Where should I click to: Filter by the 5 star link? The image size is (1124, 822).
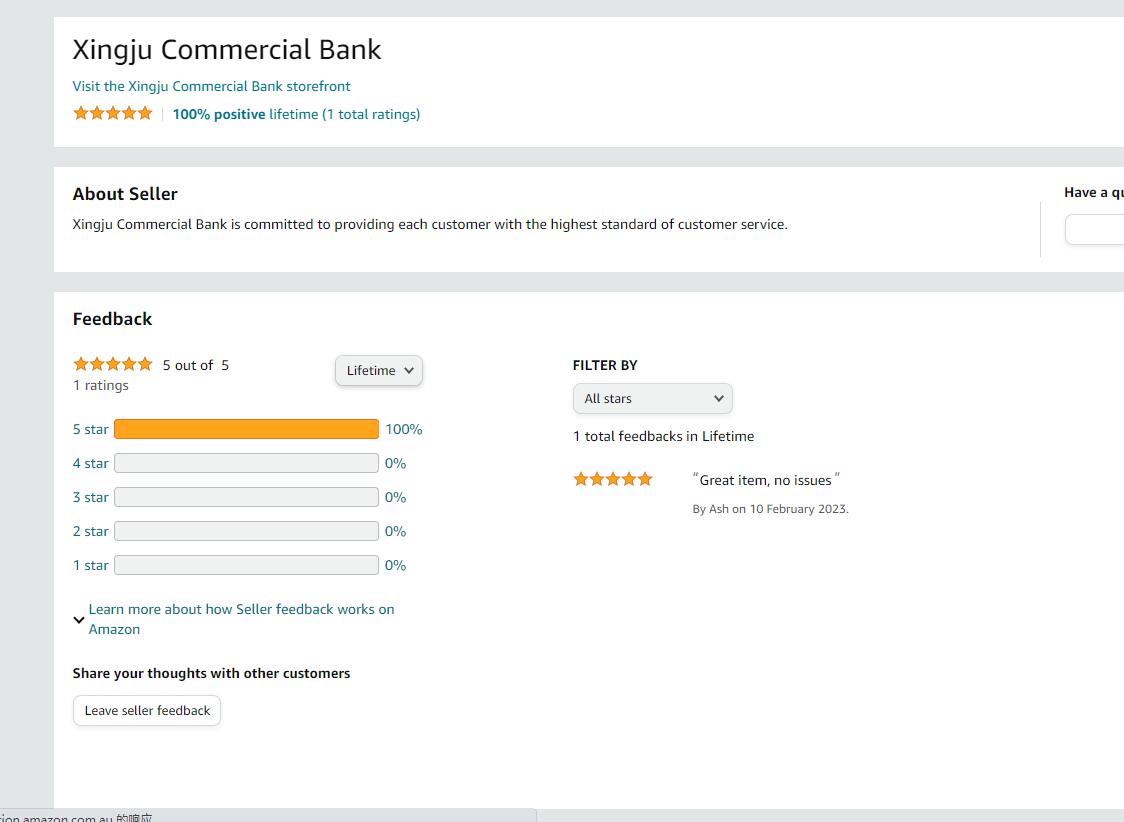point(90,429)
